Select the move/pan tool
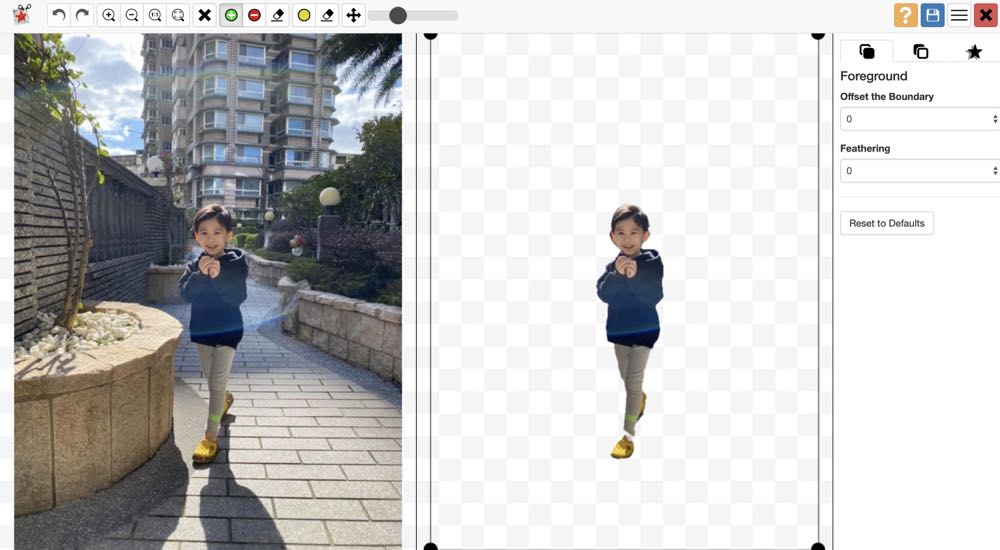The image size is (1000, 550). (x=354, y=15)
